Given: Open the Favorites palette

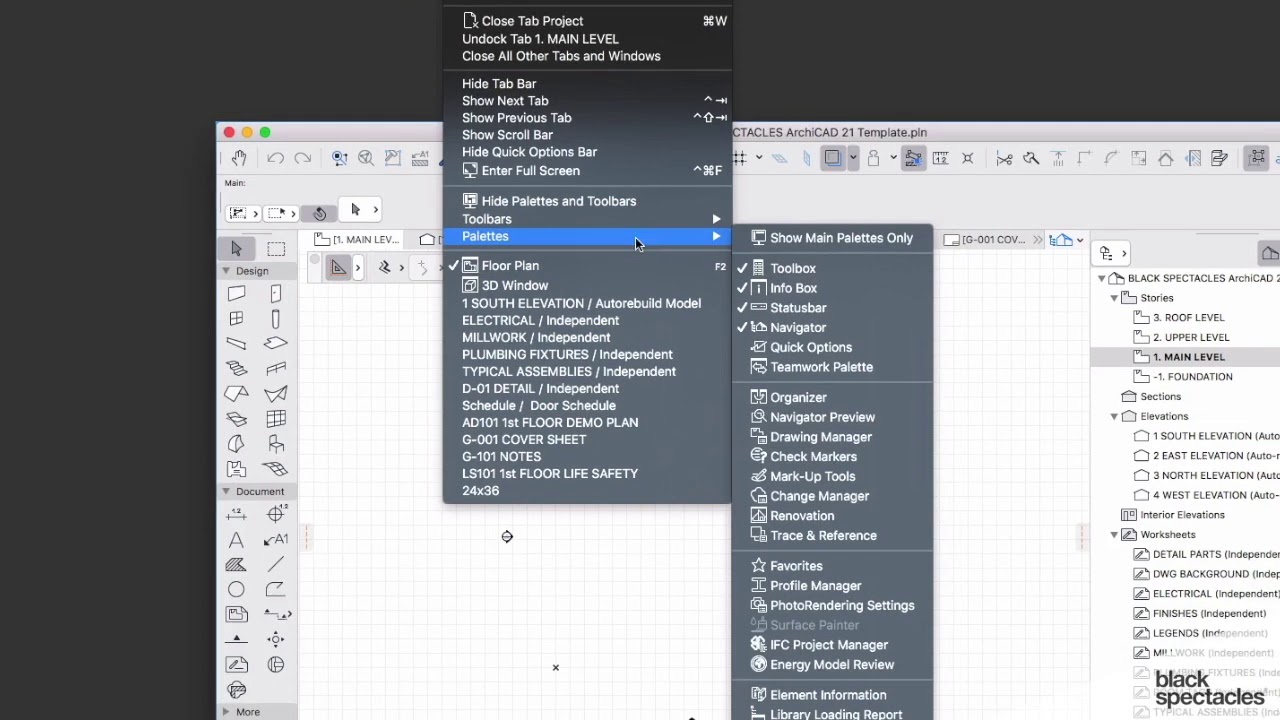Looking at the screenshot, I should point(796,566).
